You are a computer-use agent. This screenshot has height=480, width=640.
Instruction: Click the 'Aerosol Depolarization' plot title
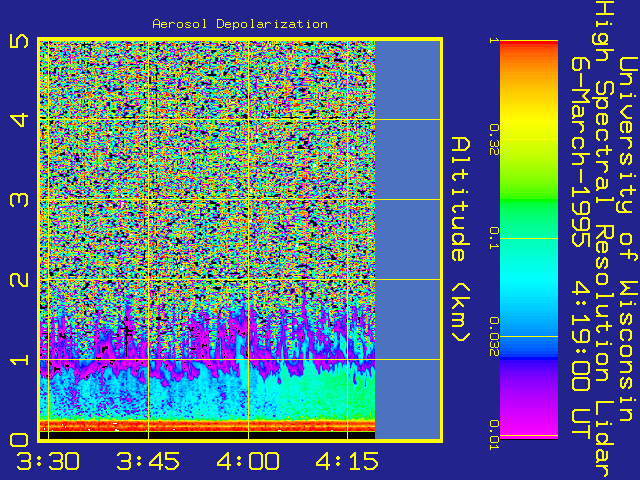[x=240, y=24]
